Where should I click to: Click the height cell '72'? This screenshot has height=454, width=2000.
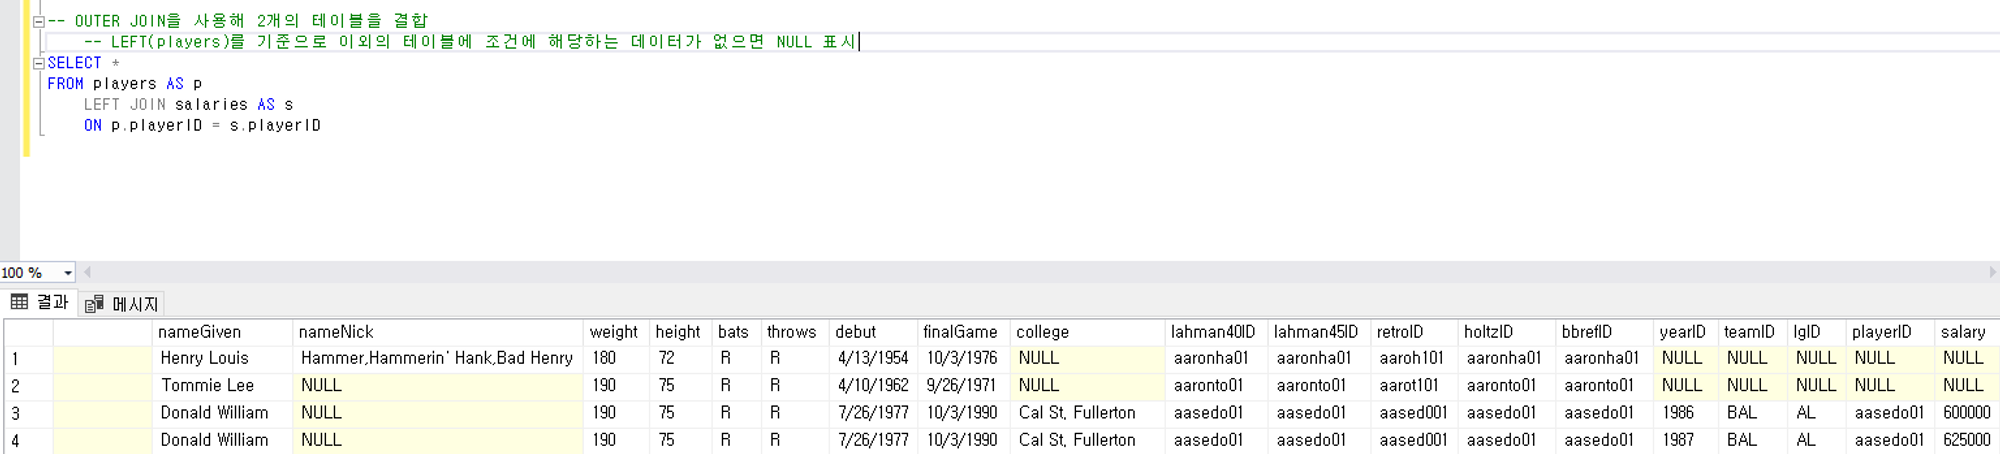coord(680,358)
